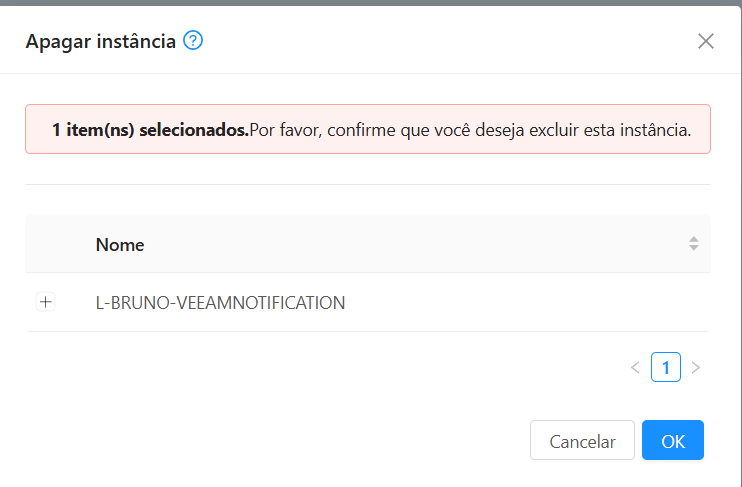
Task: Click the empty row space right of L-BRUNO-VEEAMNOTIFICATION
Action: pyautogui.click(x=520, y=302)
